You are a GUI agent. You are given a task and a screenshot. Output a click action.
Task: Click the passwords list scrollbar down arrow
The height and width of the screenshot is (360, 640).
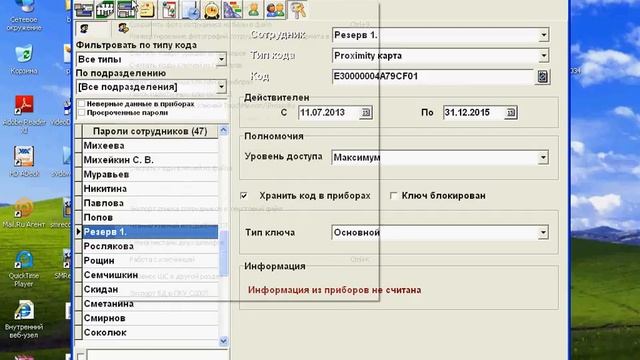[x=224, y=341]
